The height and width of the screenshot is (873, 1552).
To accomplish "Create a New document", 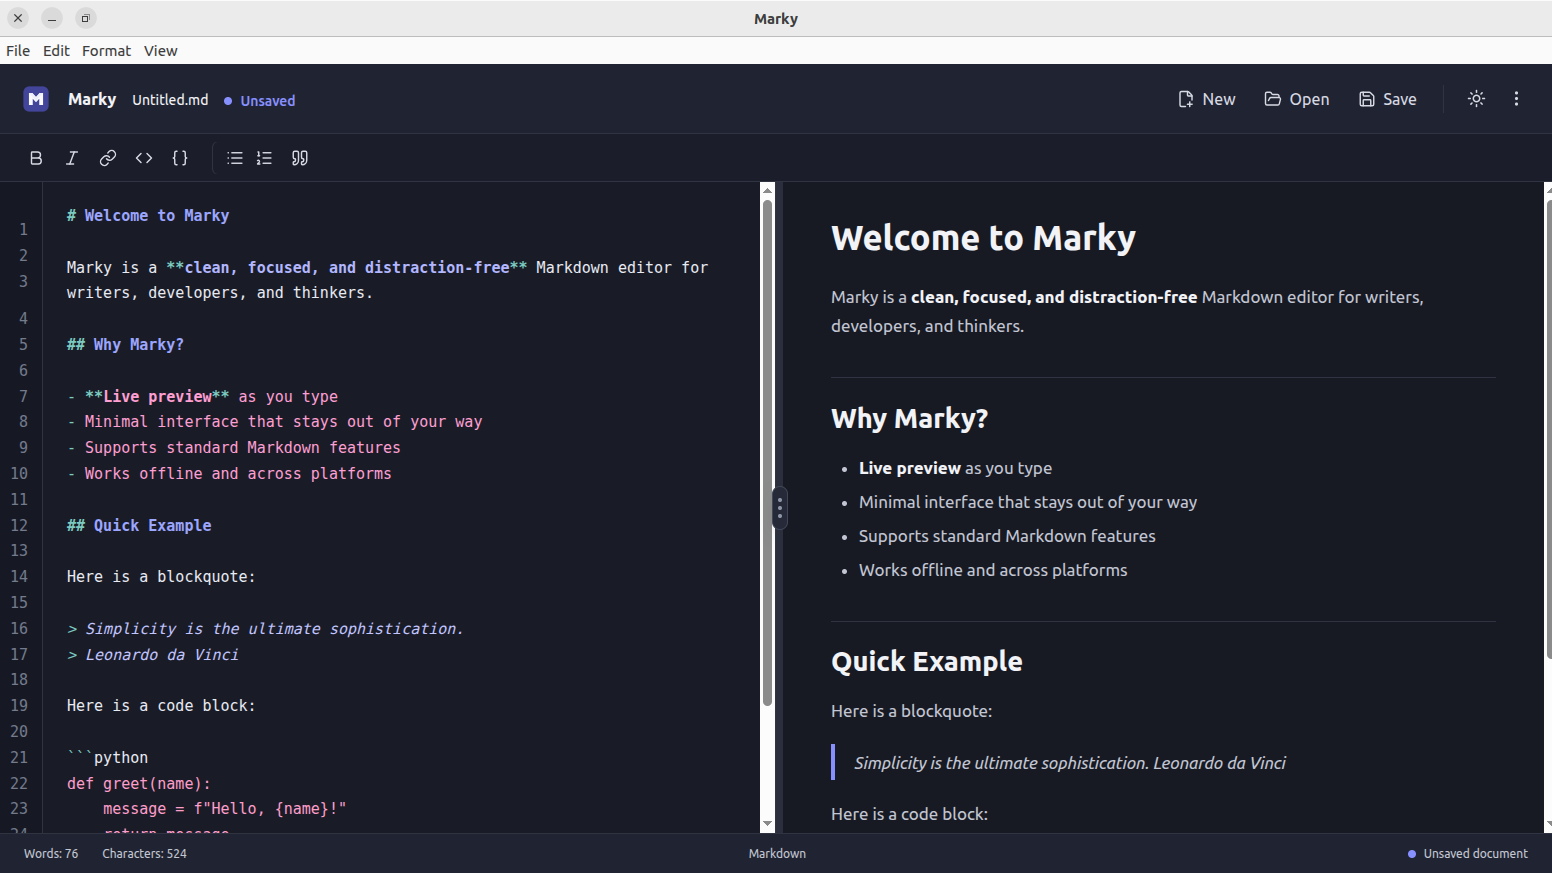I will point(1207,99).
